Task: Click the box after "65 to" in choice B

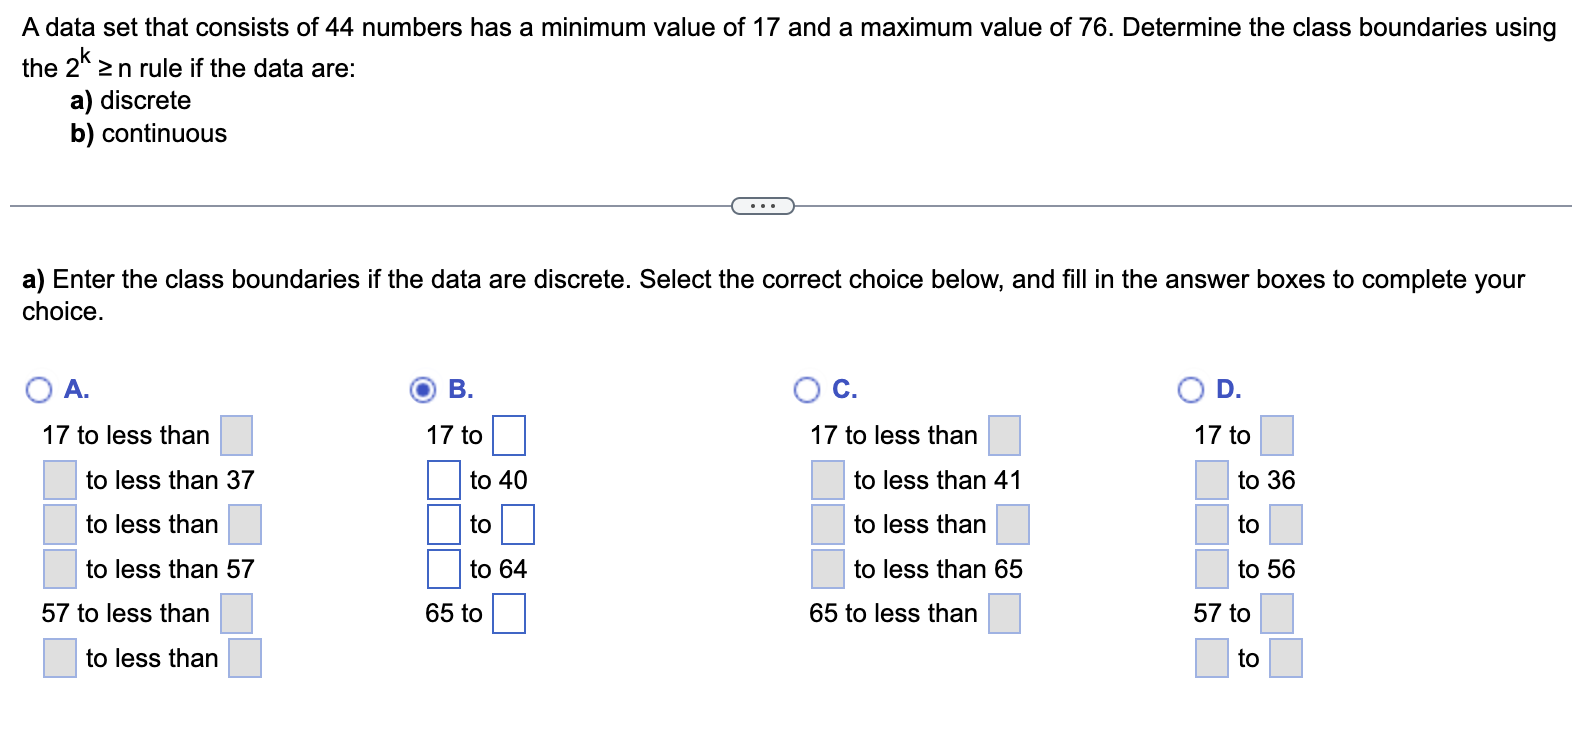Action: click(508, 613)
